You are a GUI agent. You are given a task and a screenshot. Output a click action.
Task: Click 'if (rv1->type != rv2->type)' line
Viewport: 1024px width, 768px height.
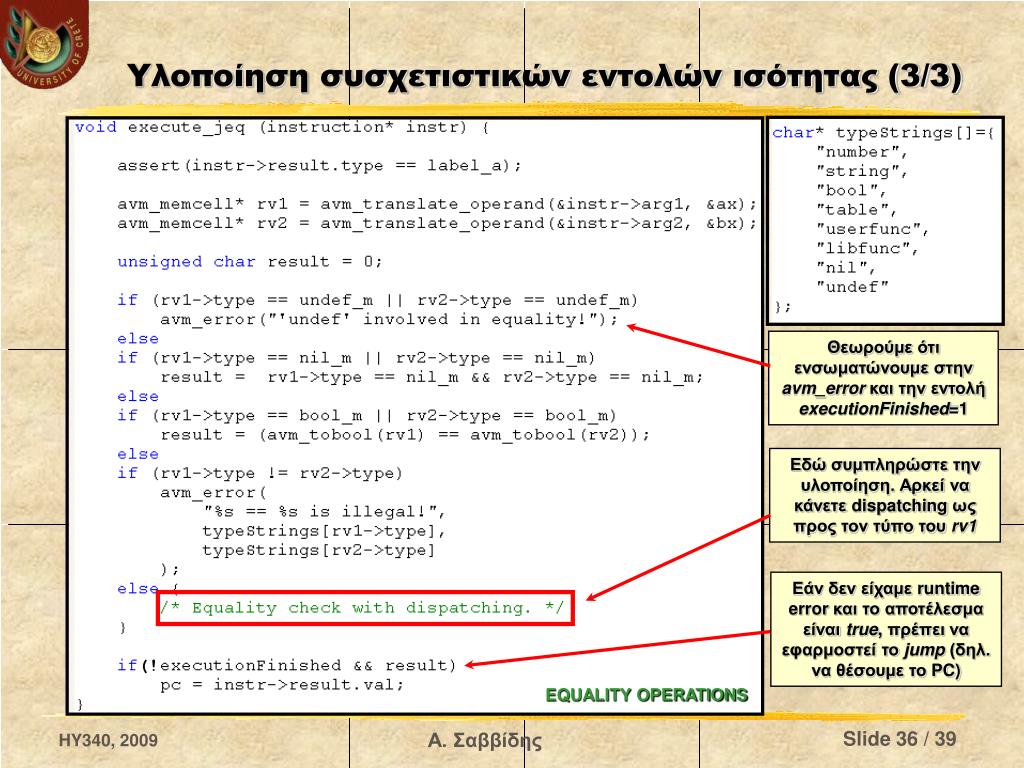260,473
